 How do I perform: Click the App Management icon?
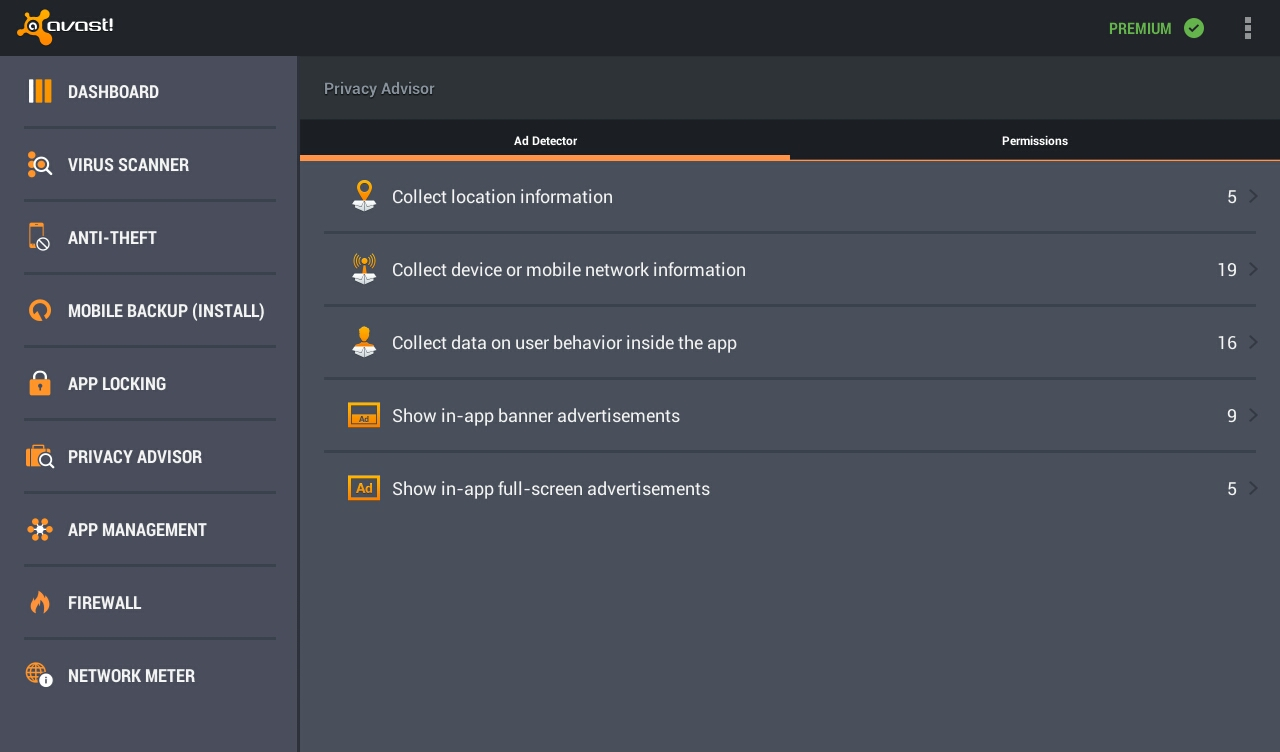point(40,529)
